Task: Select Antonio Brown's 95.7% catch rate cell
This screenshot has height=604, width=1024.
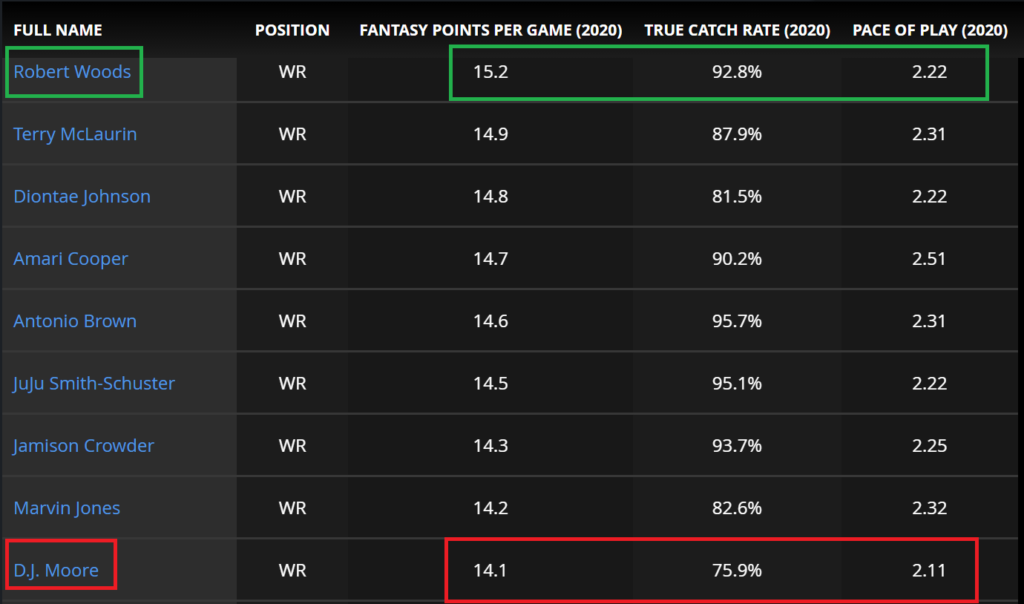Action: 737,320
